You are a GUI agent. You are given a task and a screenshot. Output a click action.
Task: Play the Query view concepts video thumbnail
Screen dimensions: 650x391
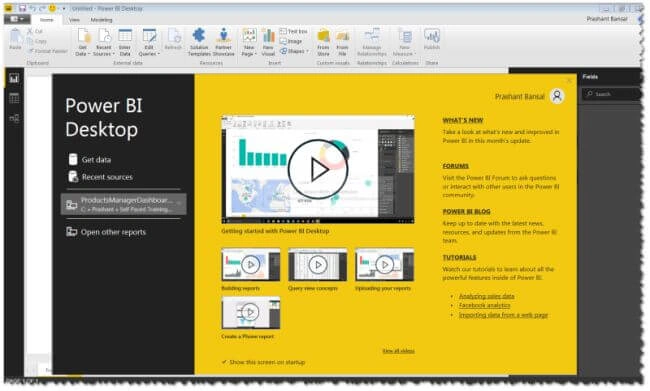(318, 265)
